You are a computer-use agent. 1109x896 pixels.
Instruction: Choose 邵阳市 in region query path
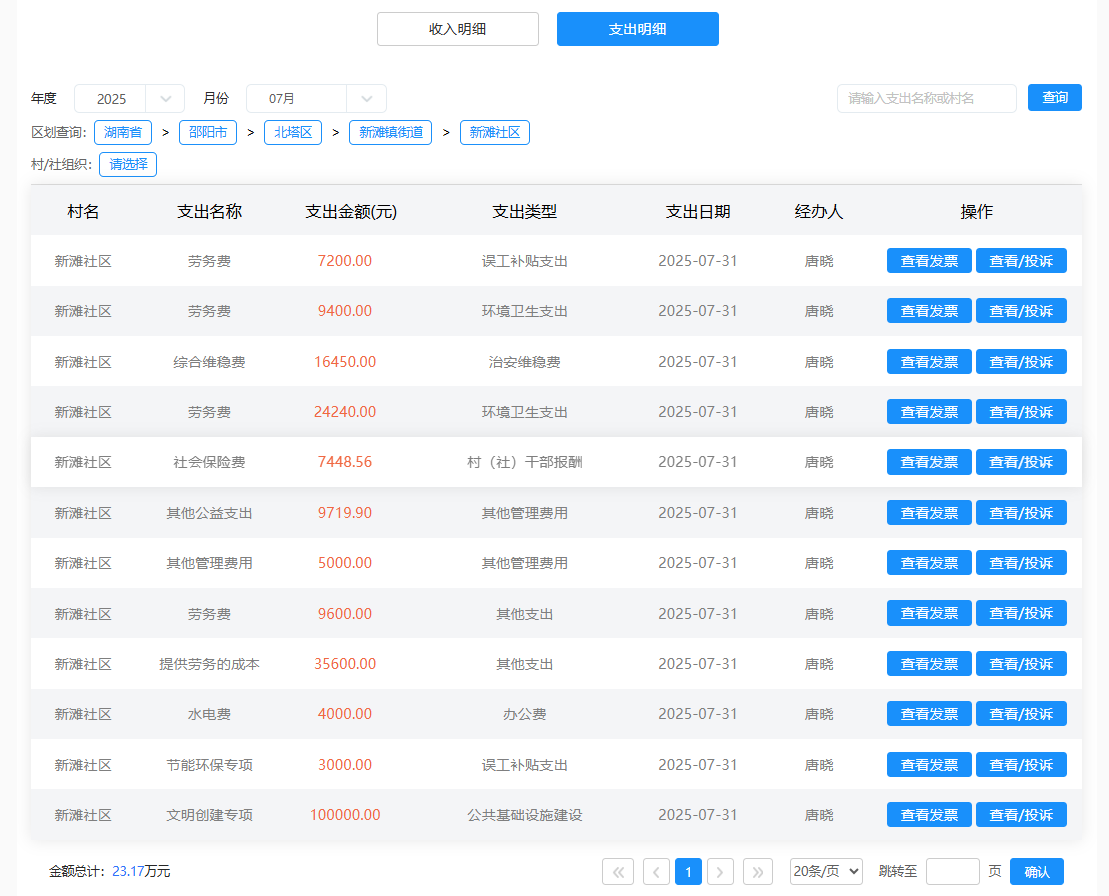point(208,132)
